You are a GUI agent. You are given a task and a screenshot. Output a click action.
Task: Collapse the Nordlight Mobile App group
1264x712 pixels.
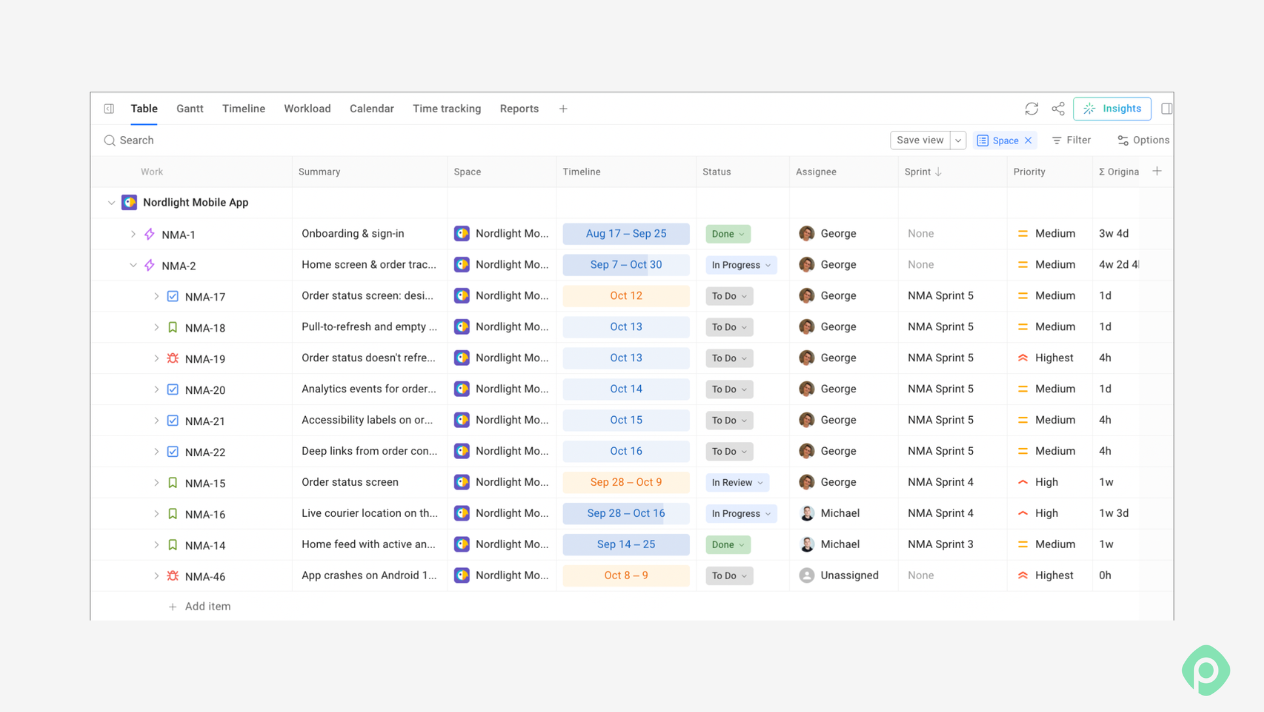[111, 202]
